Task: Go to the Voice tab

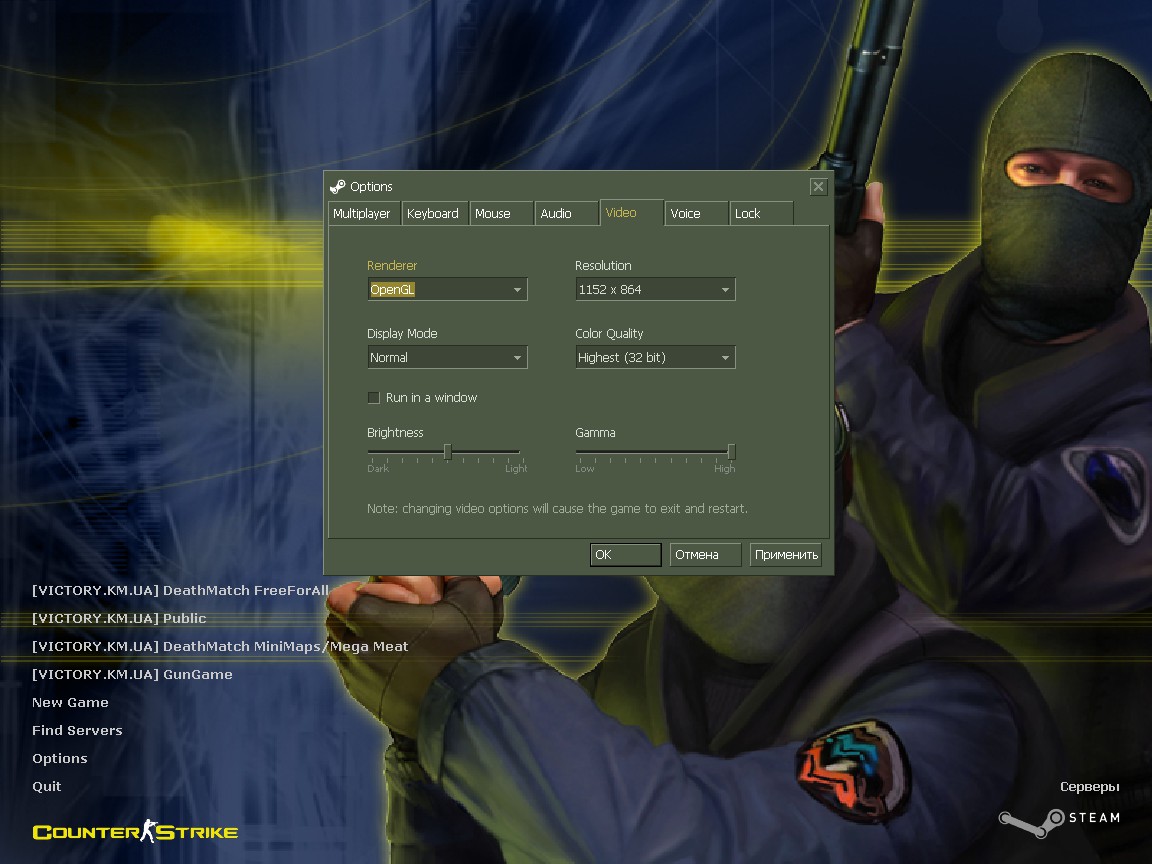Action: pyautogui.click(x=696, y=214)
